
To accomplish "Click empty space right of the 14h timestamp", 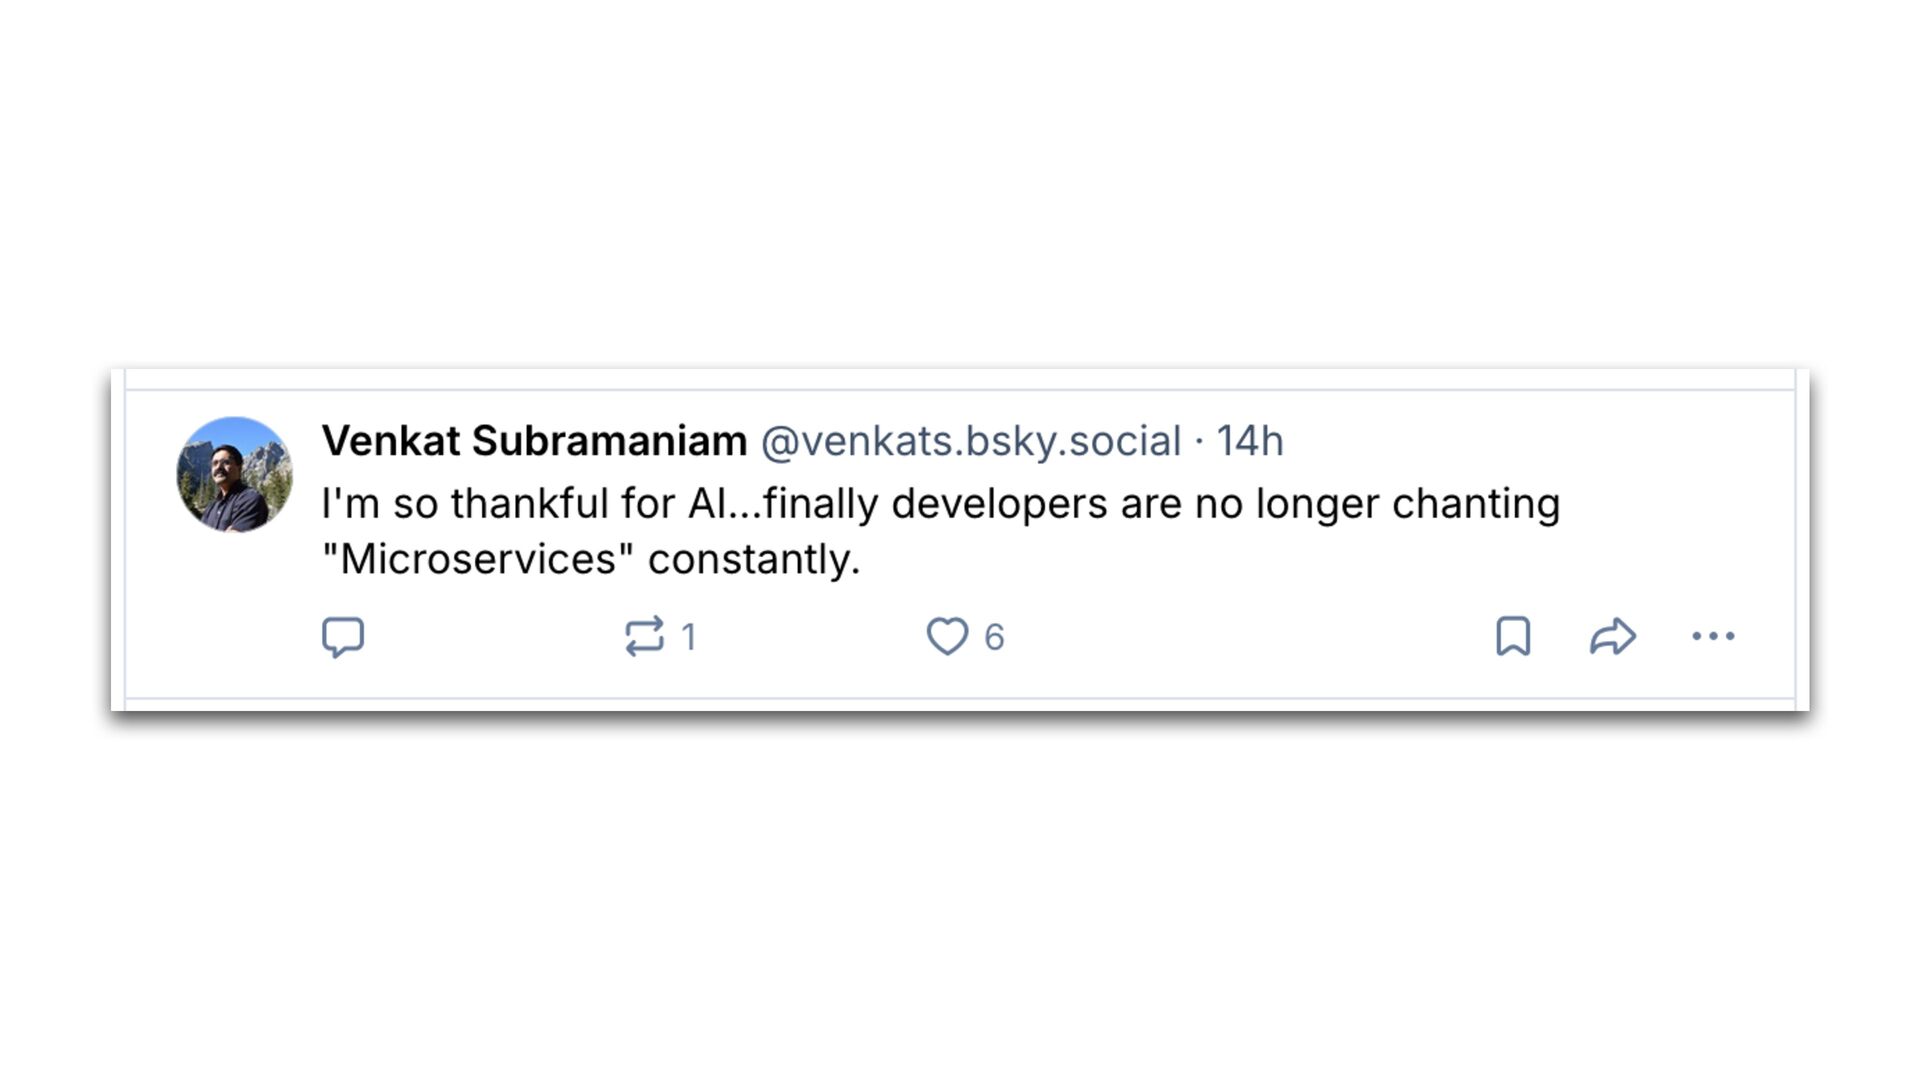I will (1500, 441).
